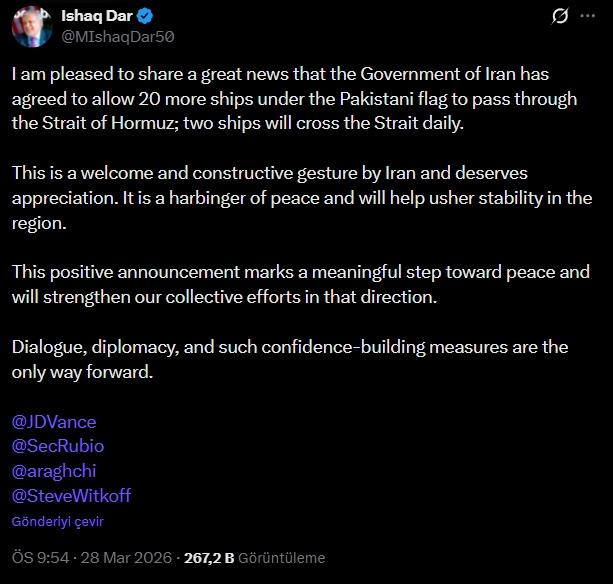Open the Grok action icon
The height and width of the screenshot is (584, 613).
point(561,16)
